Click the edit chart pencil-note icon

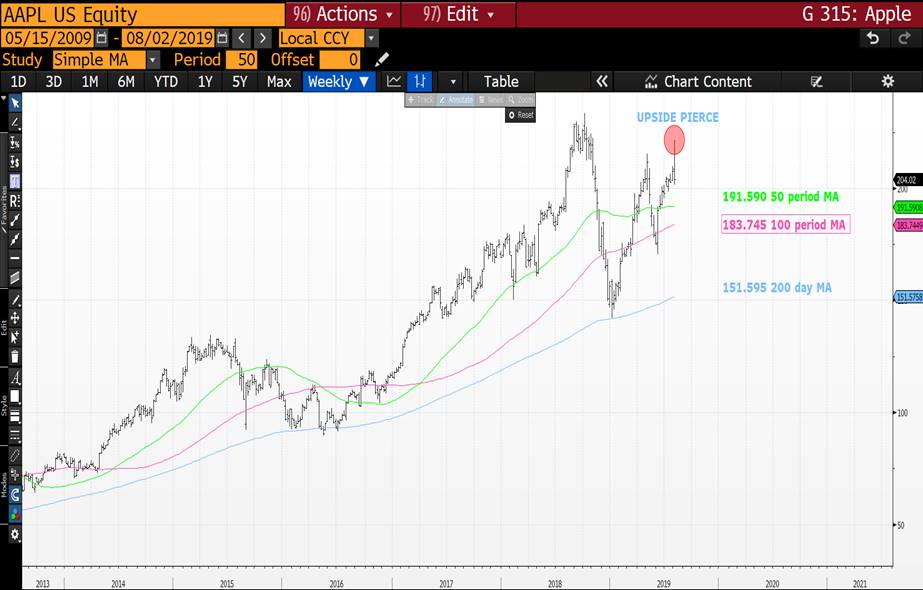pyautogui.click(x=816, y=81)
